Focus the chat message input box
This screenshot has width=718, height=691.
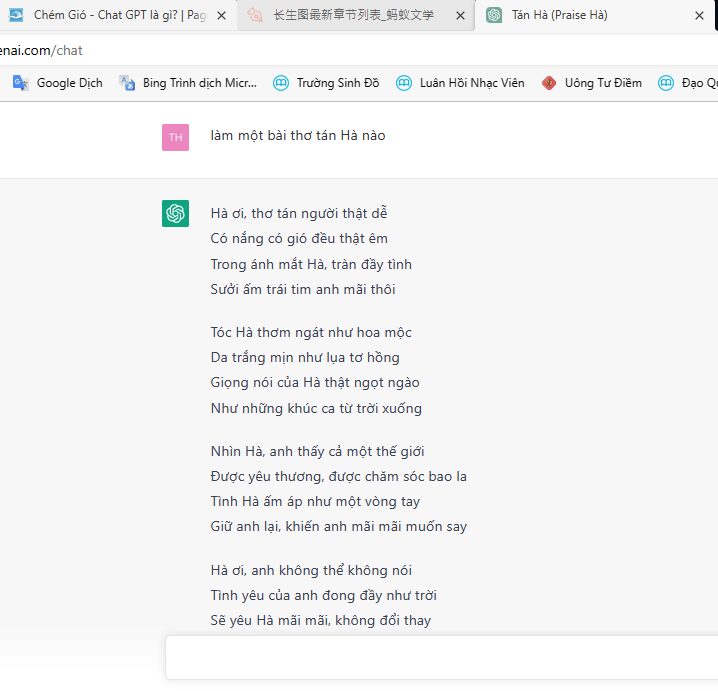[x=440, y=657]
